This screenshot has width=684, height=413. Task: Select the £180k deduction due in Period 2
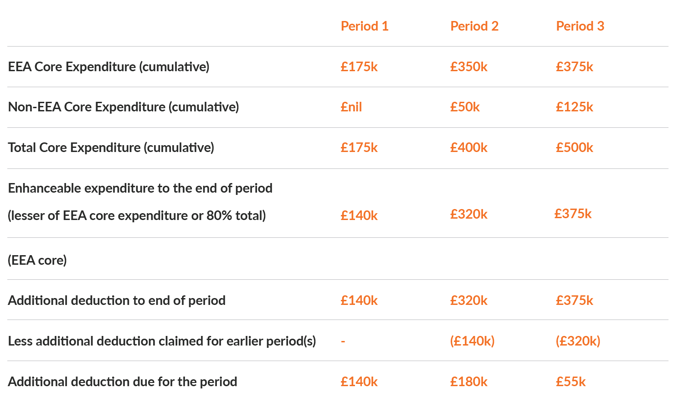469,382
